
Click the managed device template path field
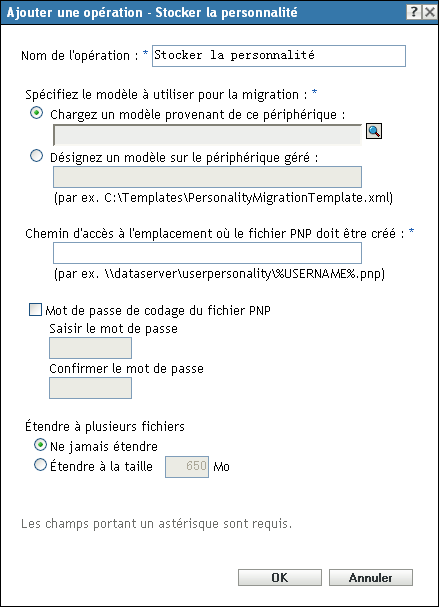tap(207, 177)
